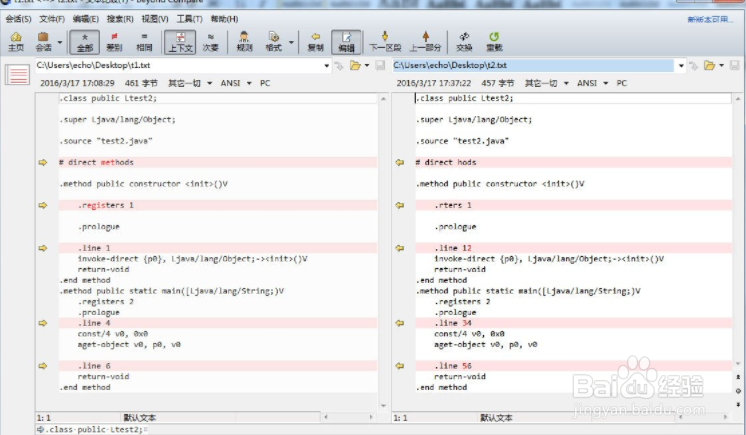Click the left pane browse folder icon
This screenshot has height=435, width=746.
[x=355, y=65]
